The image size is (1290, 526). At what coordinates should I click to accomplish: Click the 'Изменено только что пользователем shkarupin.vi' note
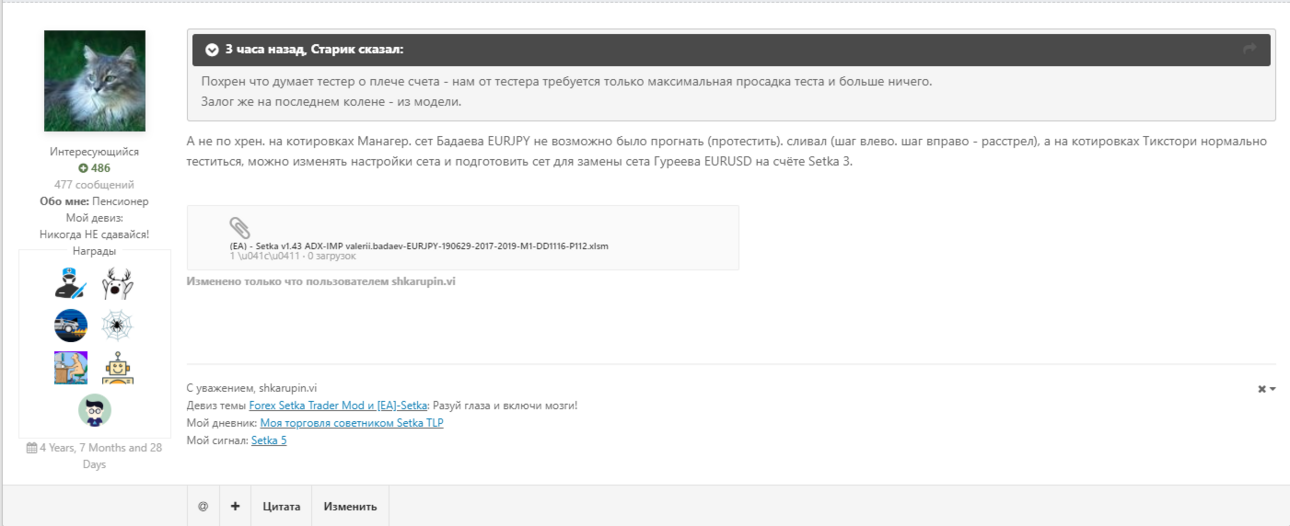[321, 281]
